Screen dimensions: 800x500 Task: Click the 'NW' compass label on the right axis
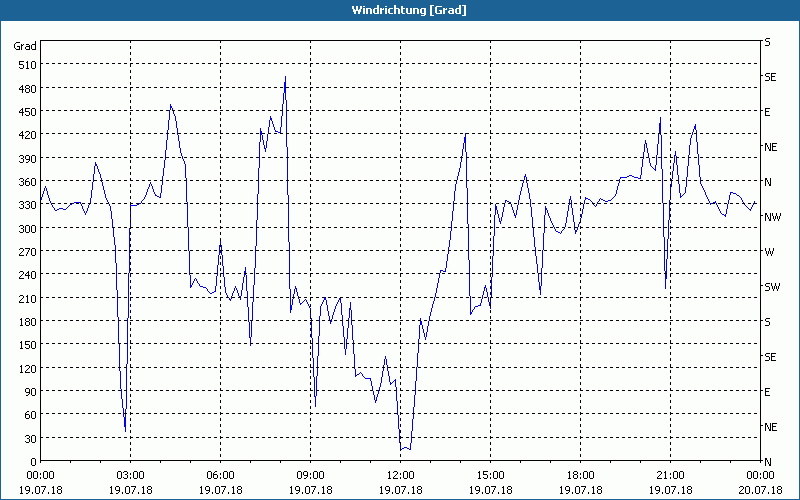pos(772,217)
